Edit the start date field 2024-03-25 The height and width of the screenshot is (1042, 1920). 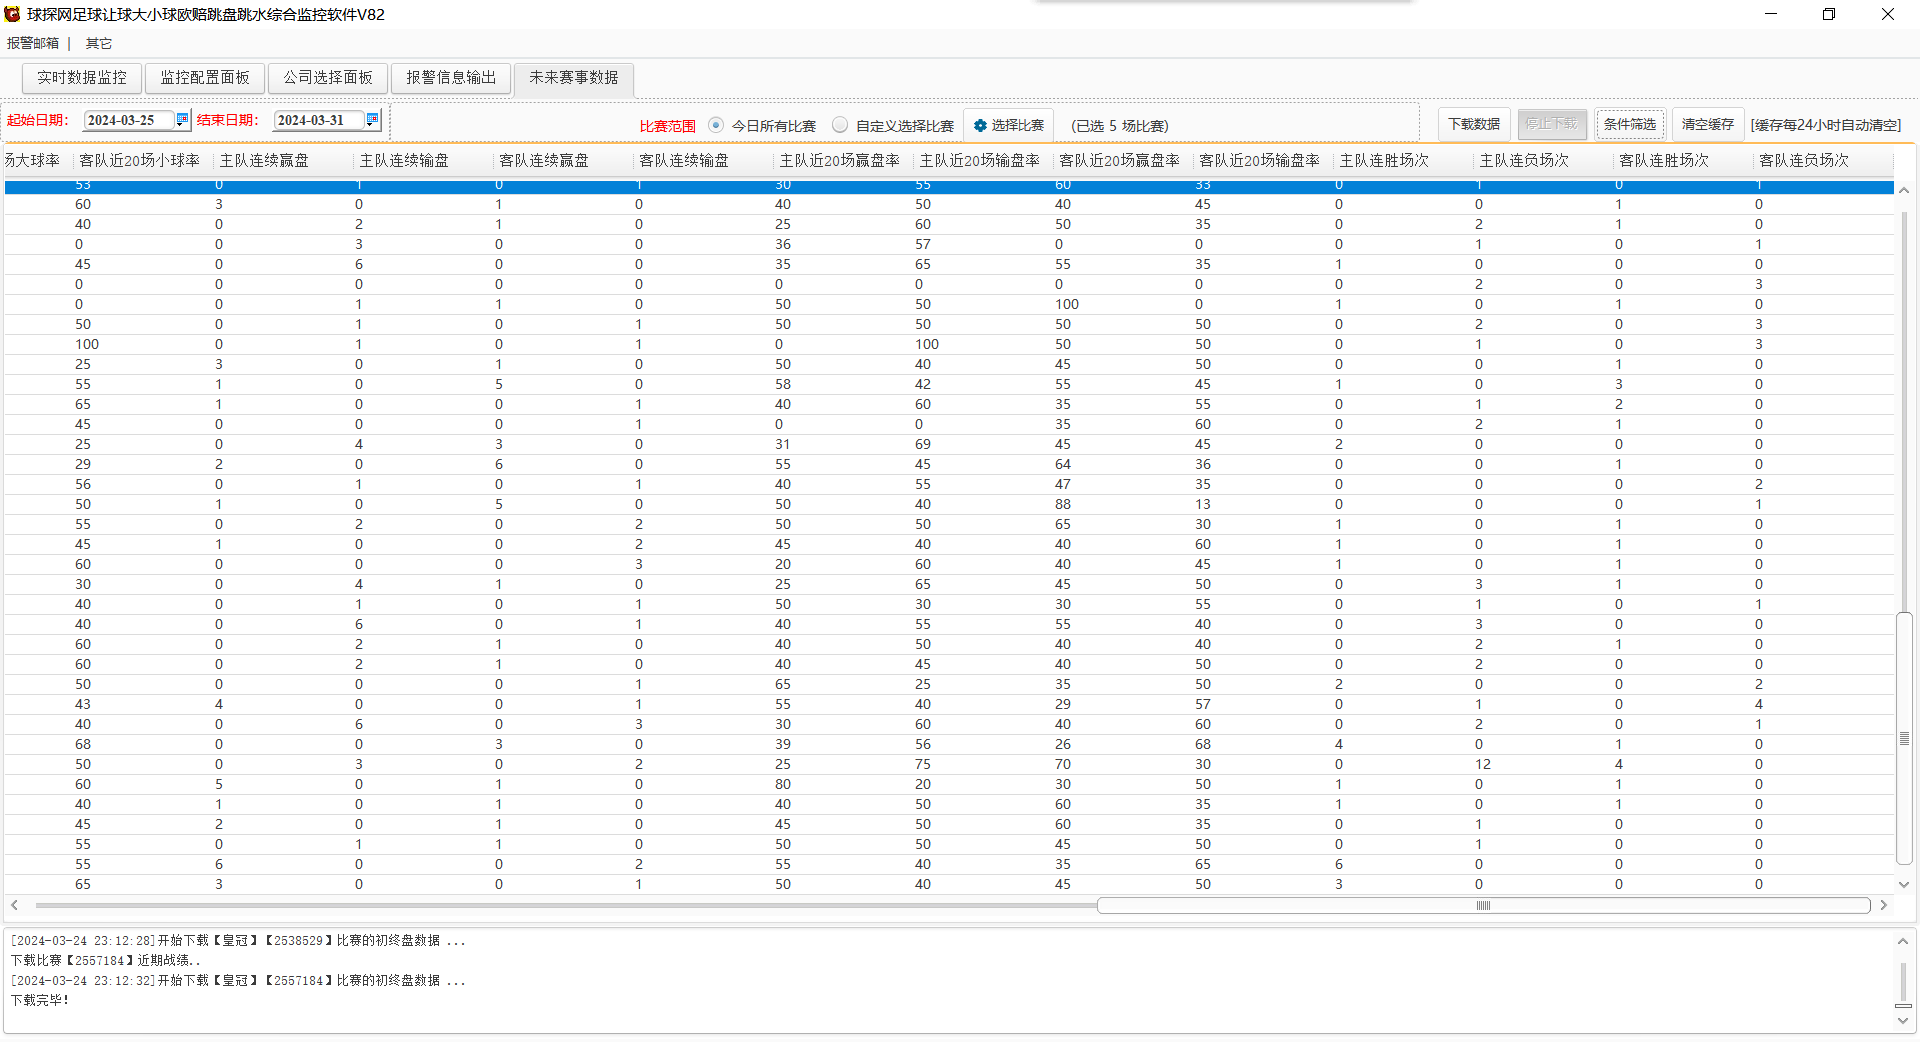129,120
